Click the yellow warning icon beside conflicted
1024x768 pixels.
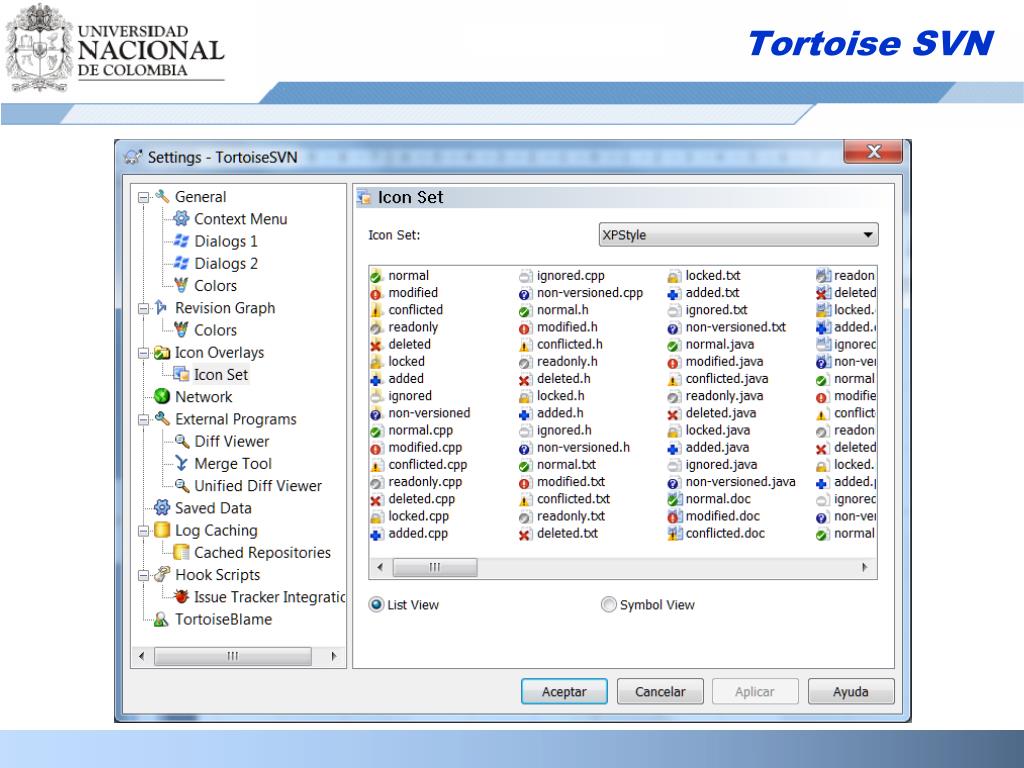tap(376, 310)
